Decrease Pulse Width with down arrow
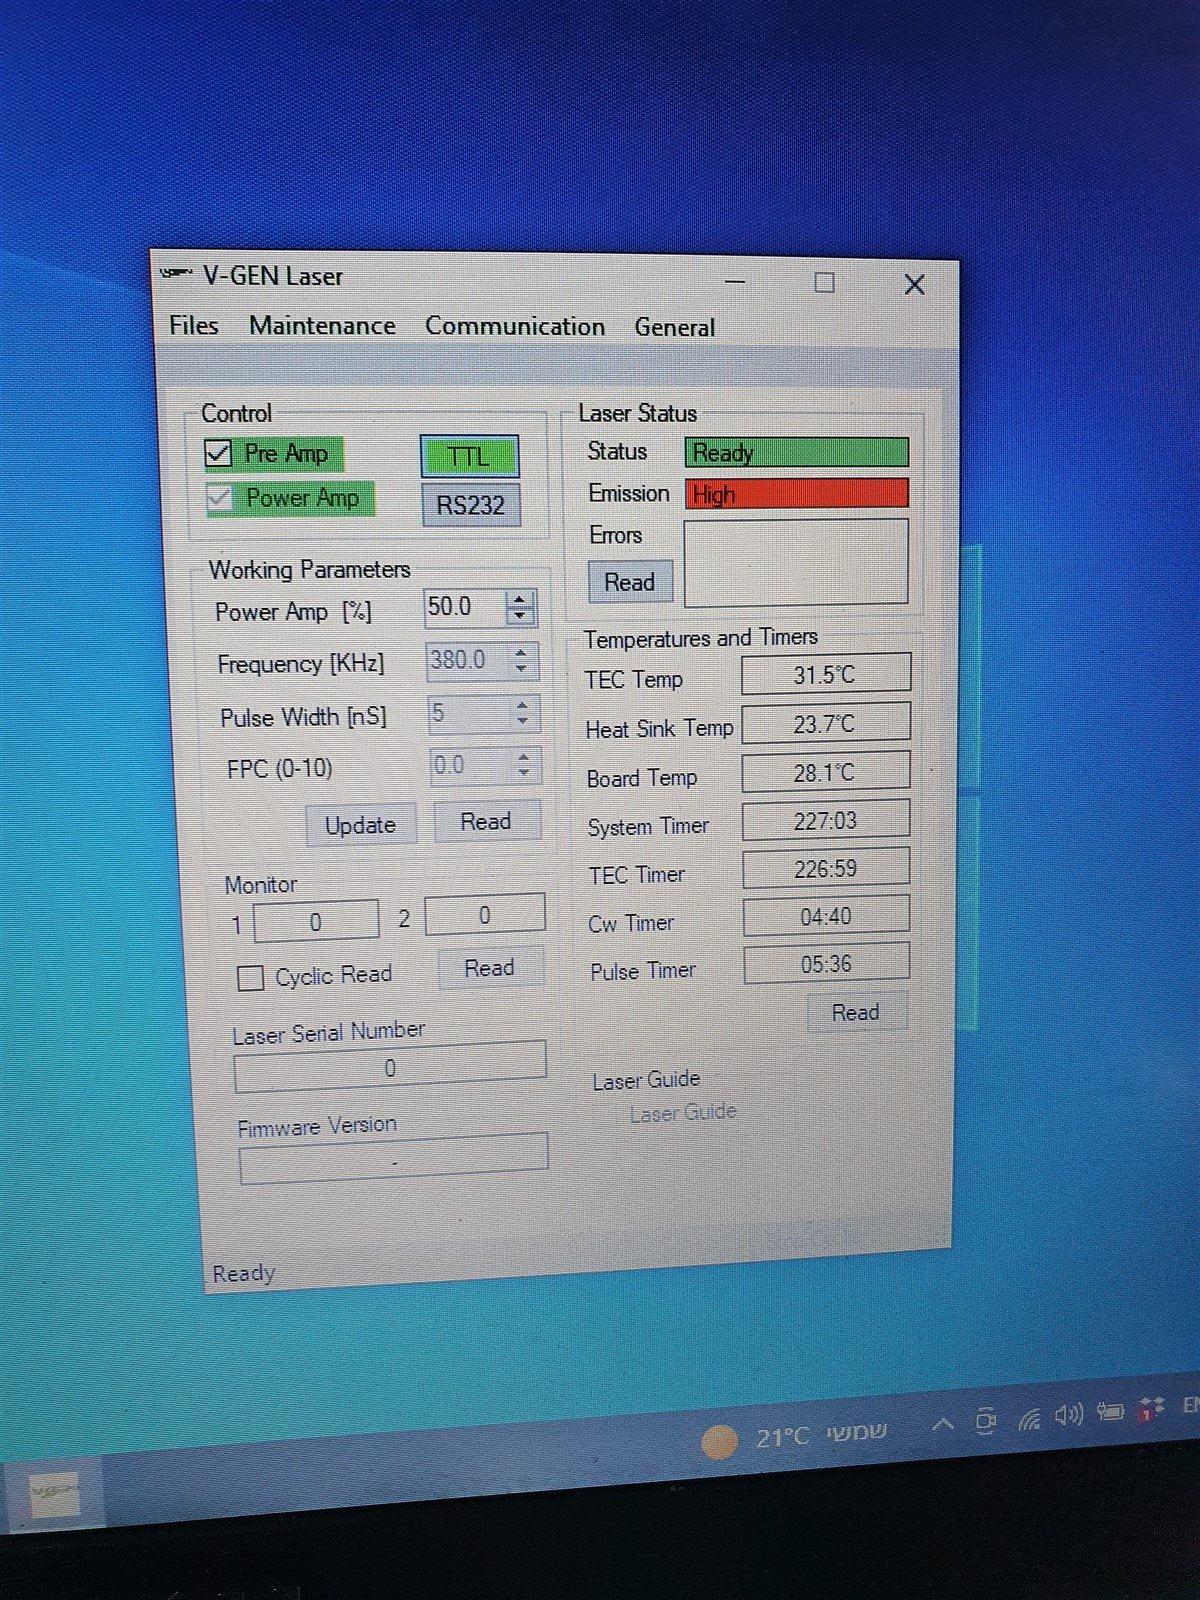Viewport: 1200px width, 1600px height. 524,721
